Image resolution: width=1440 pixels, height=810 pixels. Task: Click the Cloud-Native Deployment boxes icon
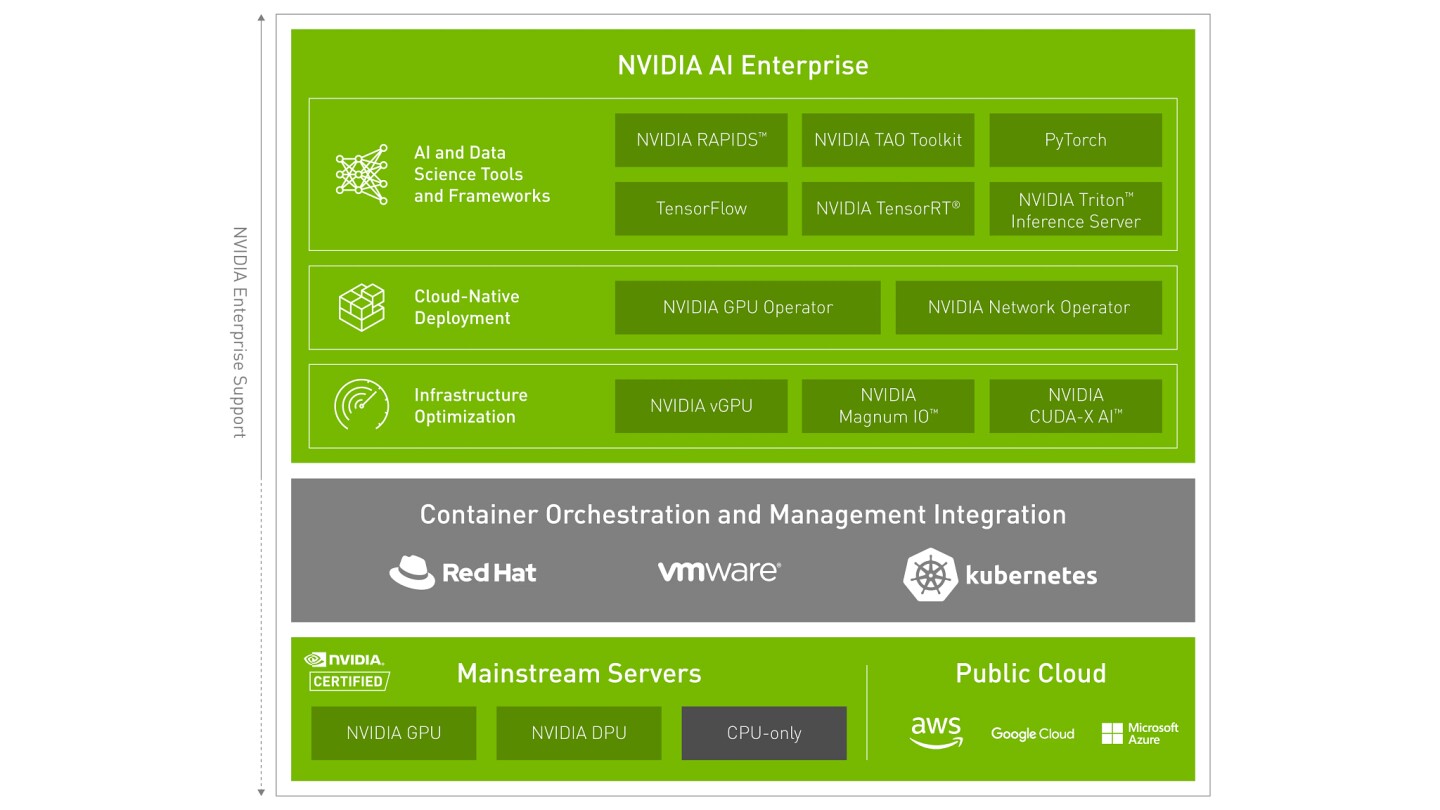(362, 306)
